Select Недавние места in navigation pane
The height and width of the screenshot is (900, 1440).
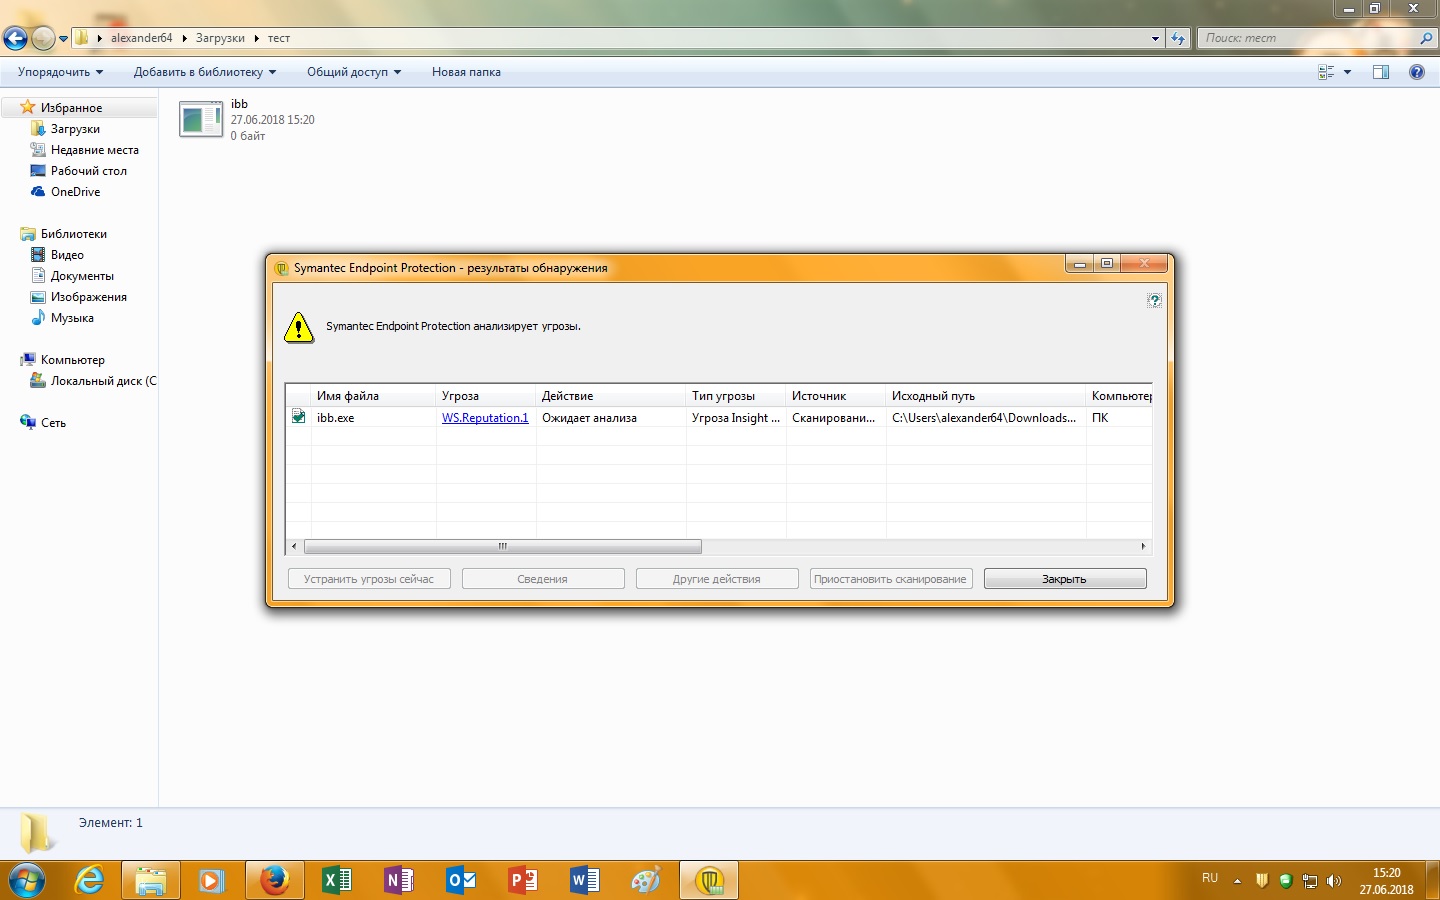click(94, 150)
